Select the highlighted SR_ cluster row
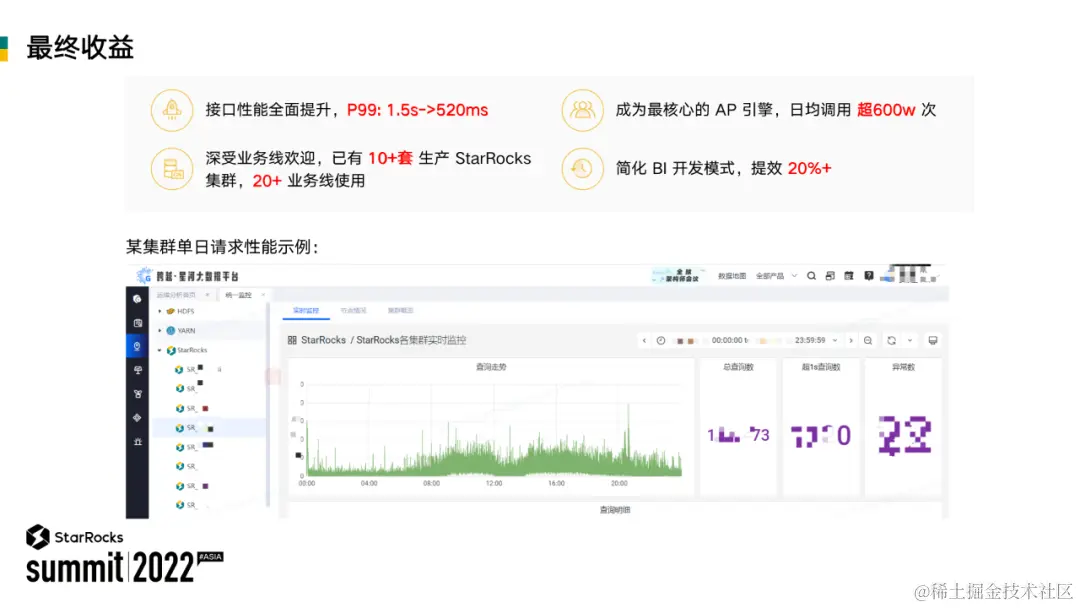Image resolution: width=1080 pixels, height=608 pixels. (207, 428)
